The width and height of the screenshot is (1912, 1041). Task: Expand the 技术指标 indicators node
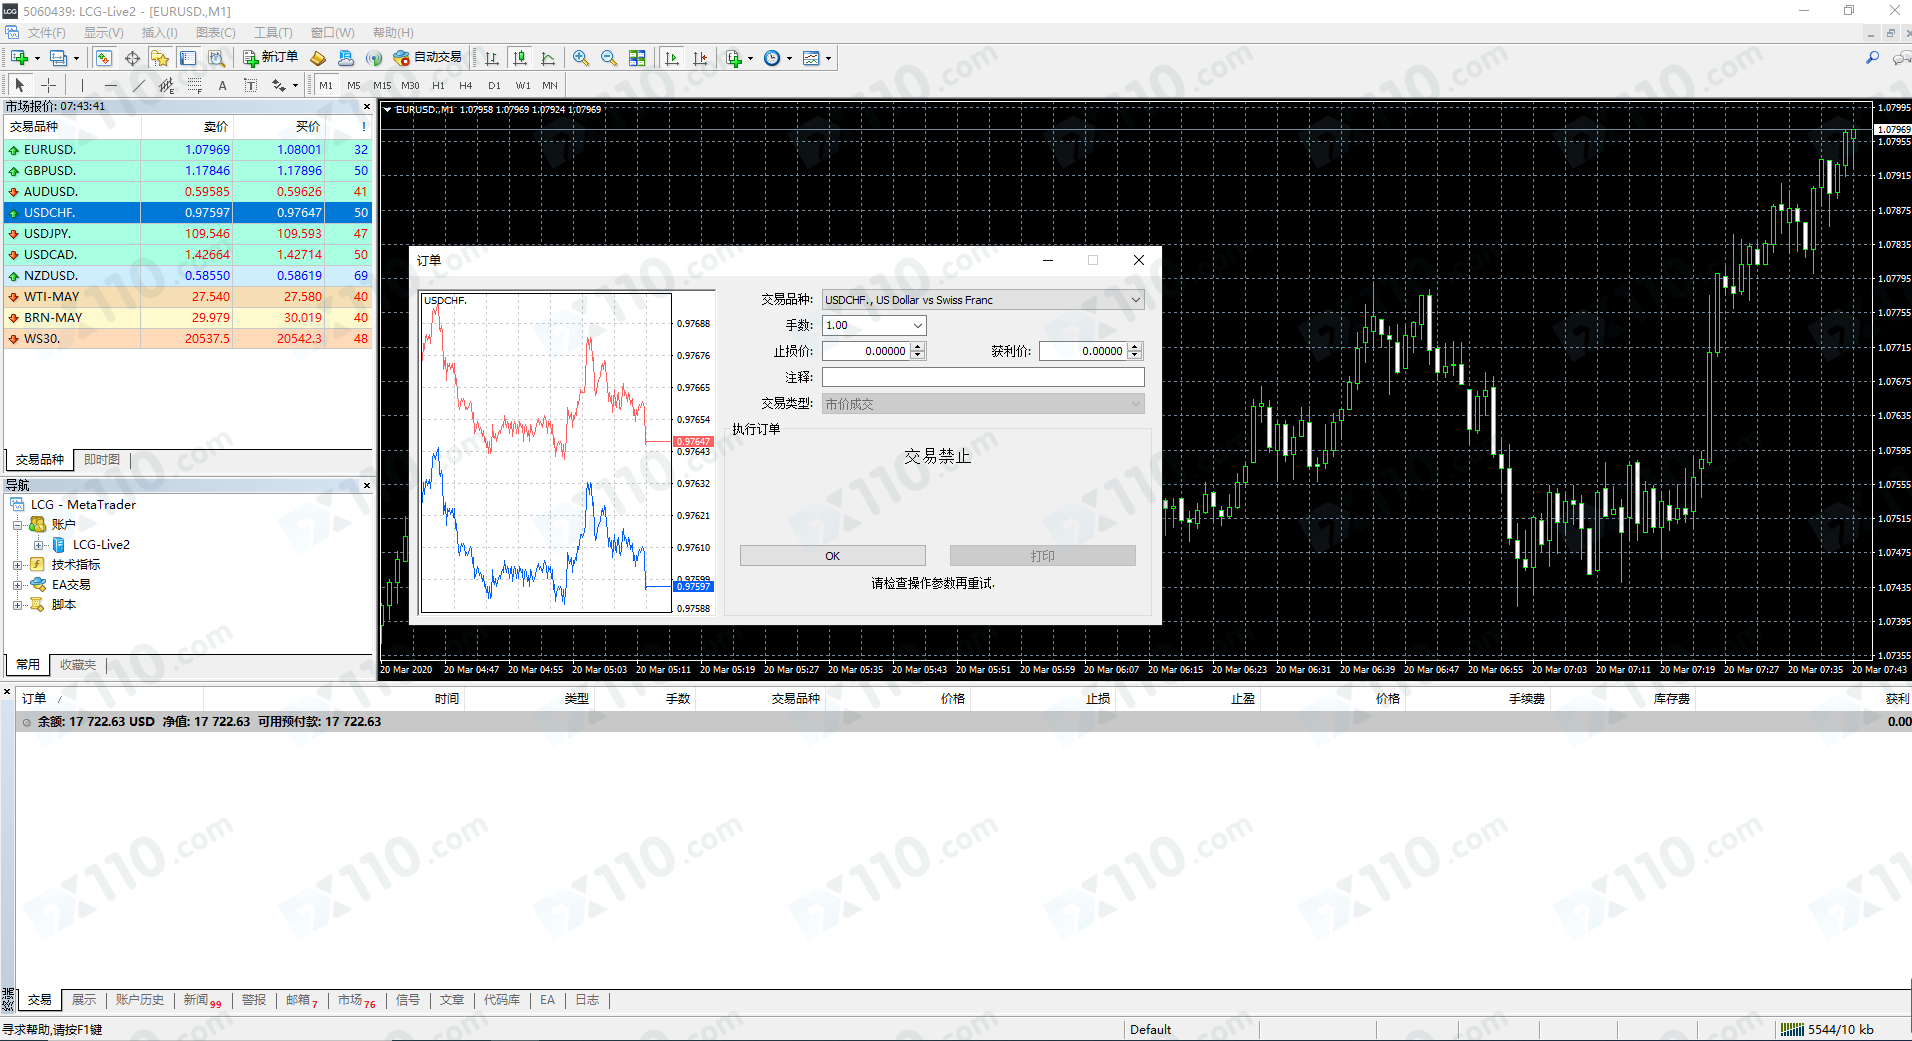pos(17,565)
